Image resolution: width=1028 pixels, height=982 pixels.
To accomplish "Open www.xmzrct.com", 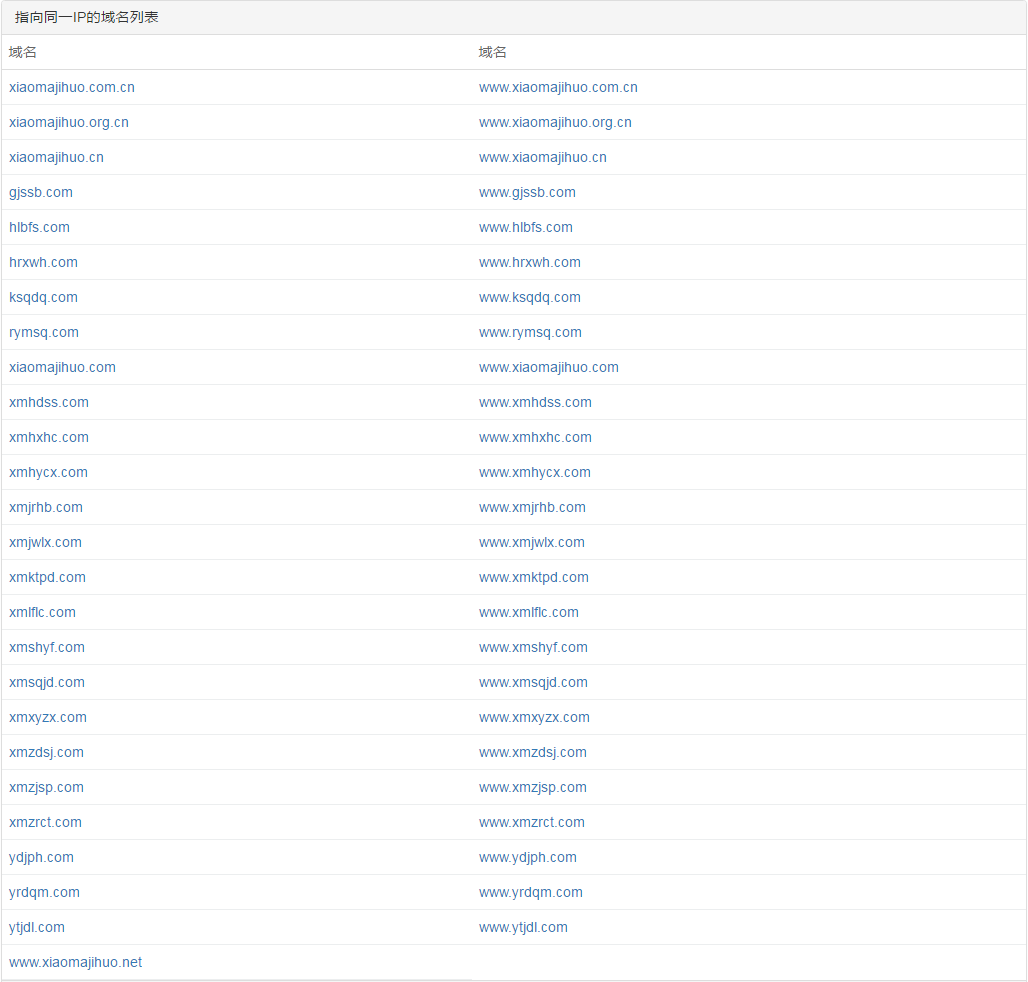I will point(532,823).
